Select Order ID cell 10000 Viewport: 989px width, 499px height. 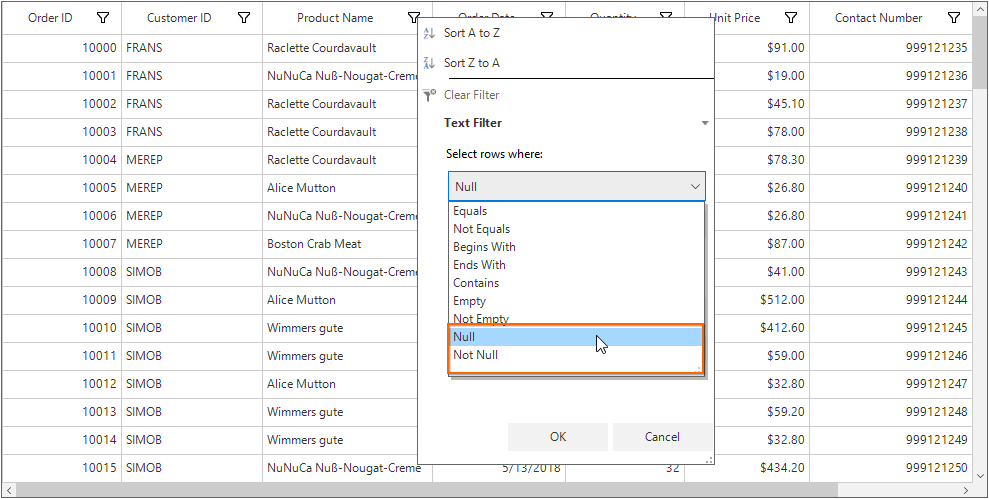62,48
